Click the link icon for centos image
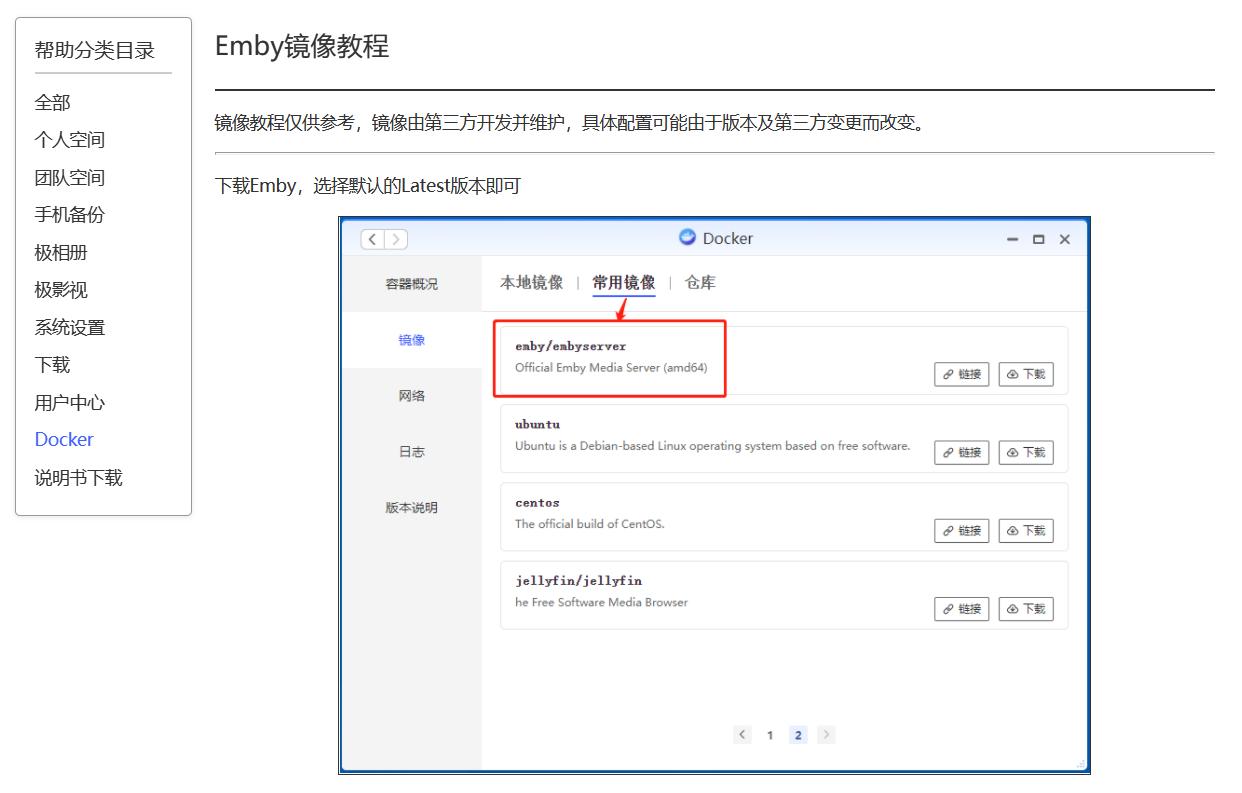This screenshot has height=793, width=1242. [x=961, y=530]
